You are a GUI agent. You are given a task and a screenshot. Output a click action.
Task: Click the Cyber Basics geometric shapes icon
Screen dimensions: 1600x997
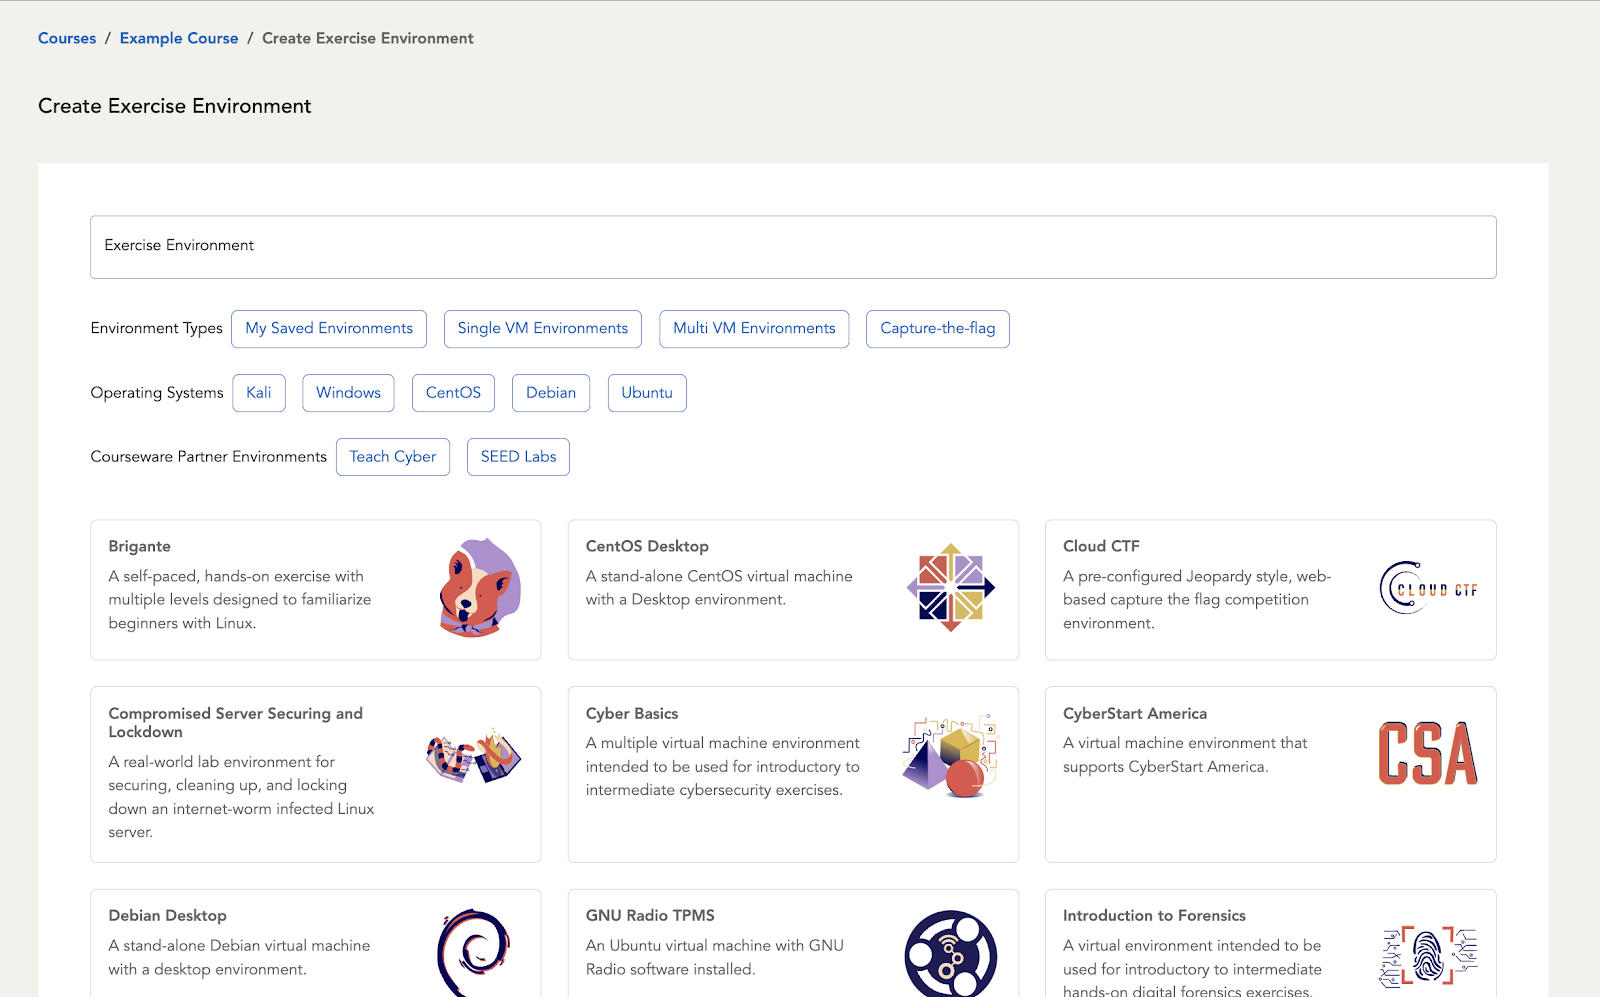951,756
